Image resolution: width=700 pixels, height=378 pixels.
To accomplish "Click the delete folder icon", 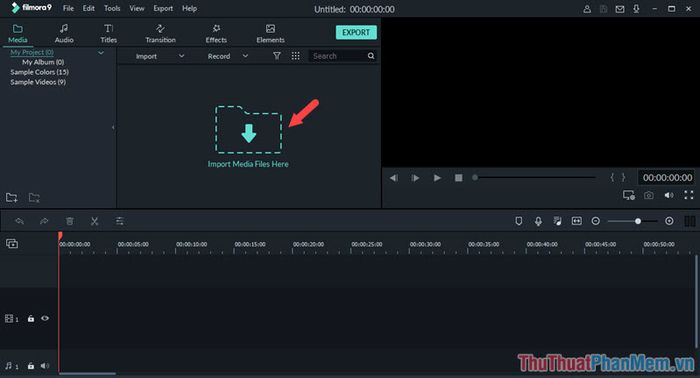I will (x=34, y=197).
